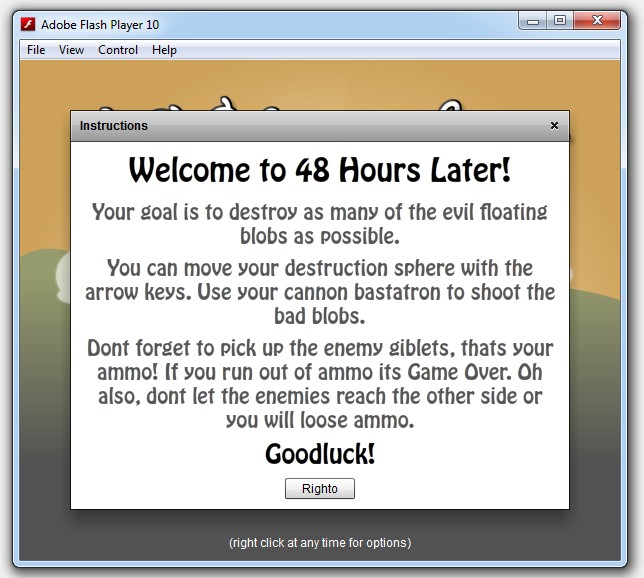Click the paragraph about picking up enemy giblets
This screenshot has height=578, width=644.
pos(319,385)
